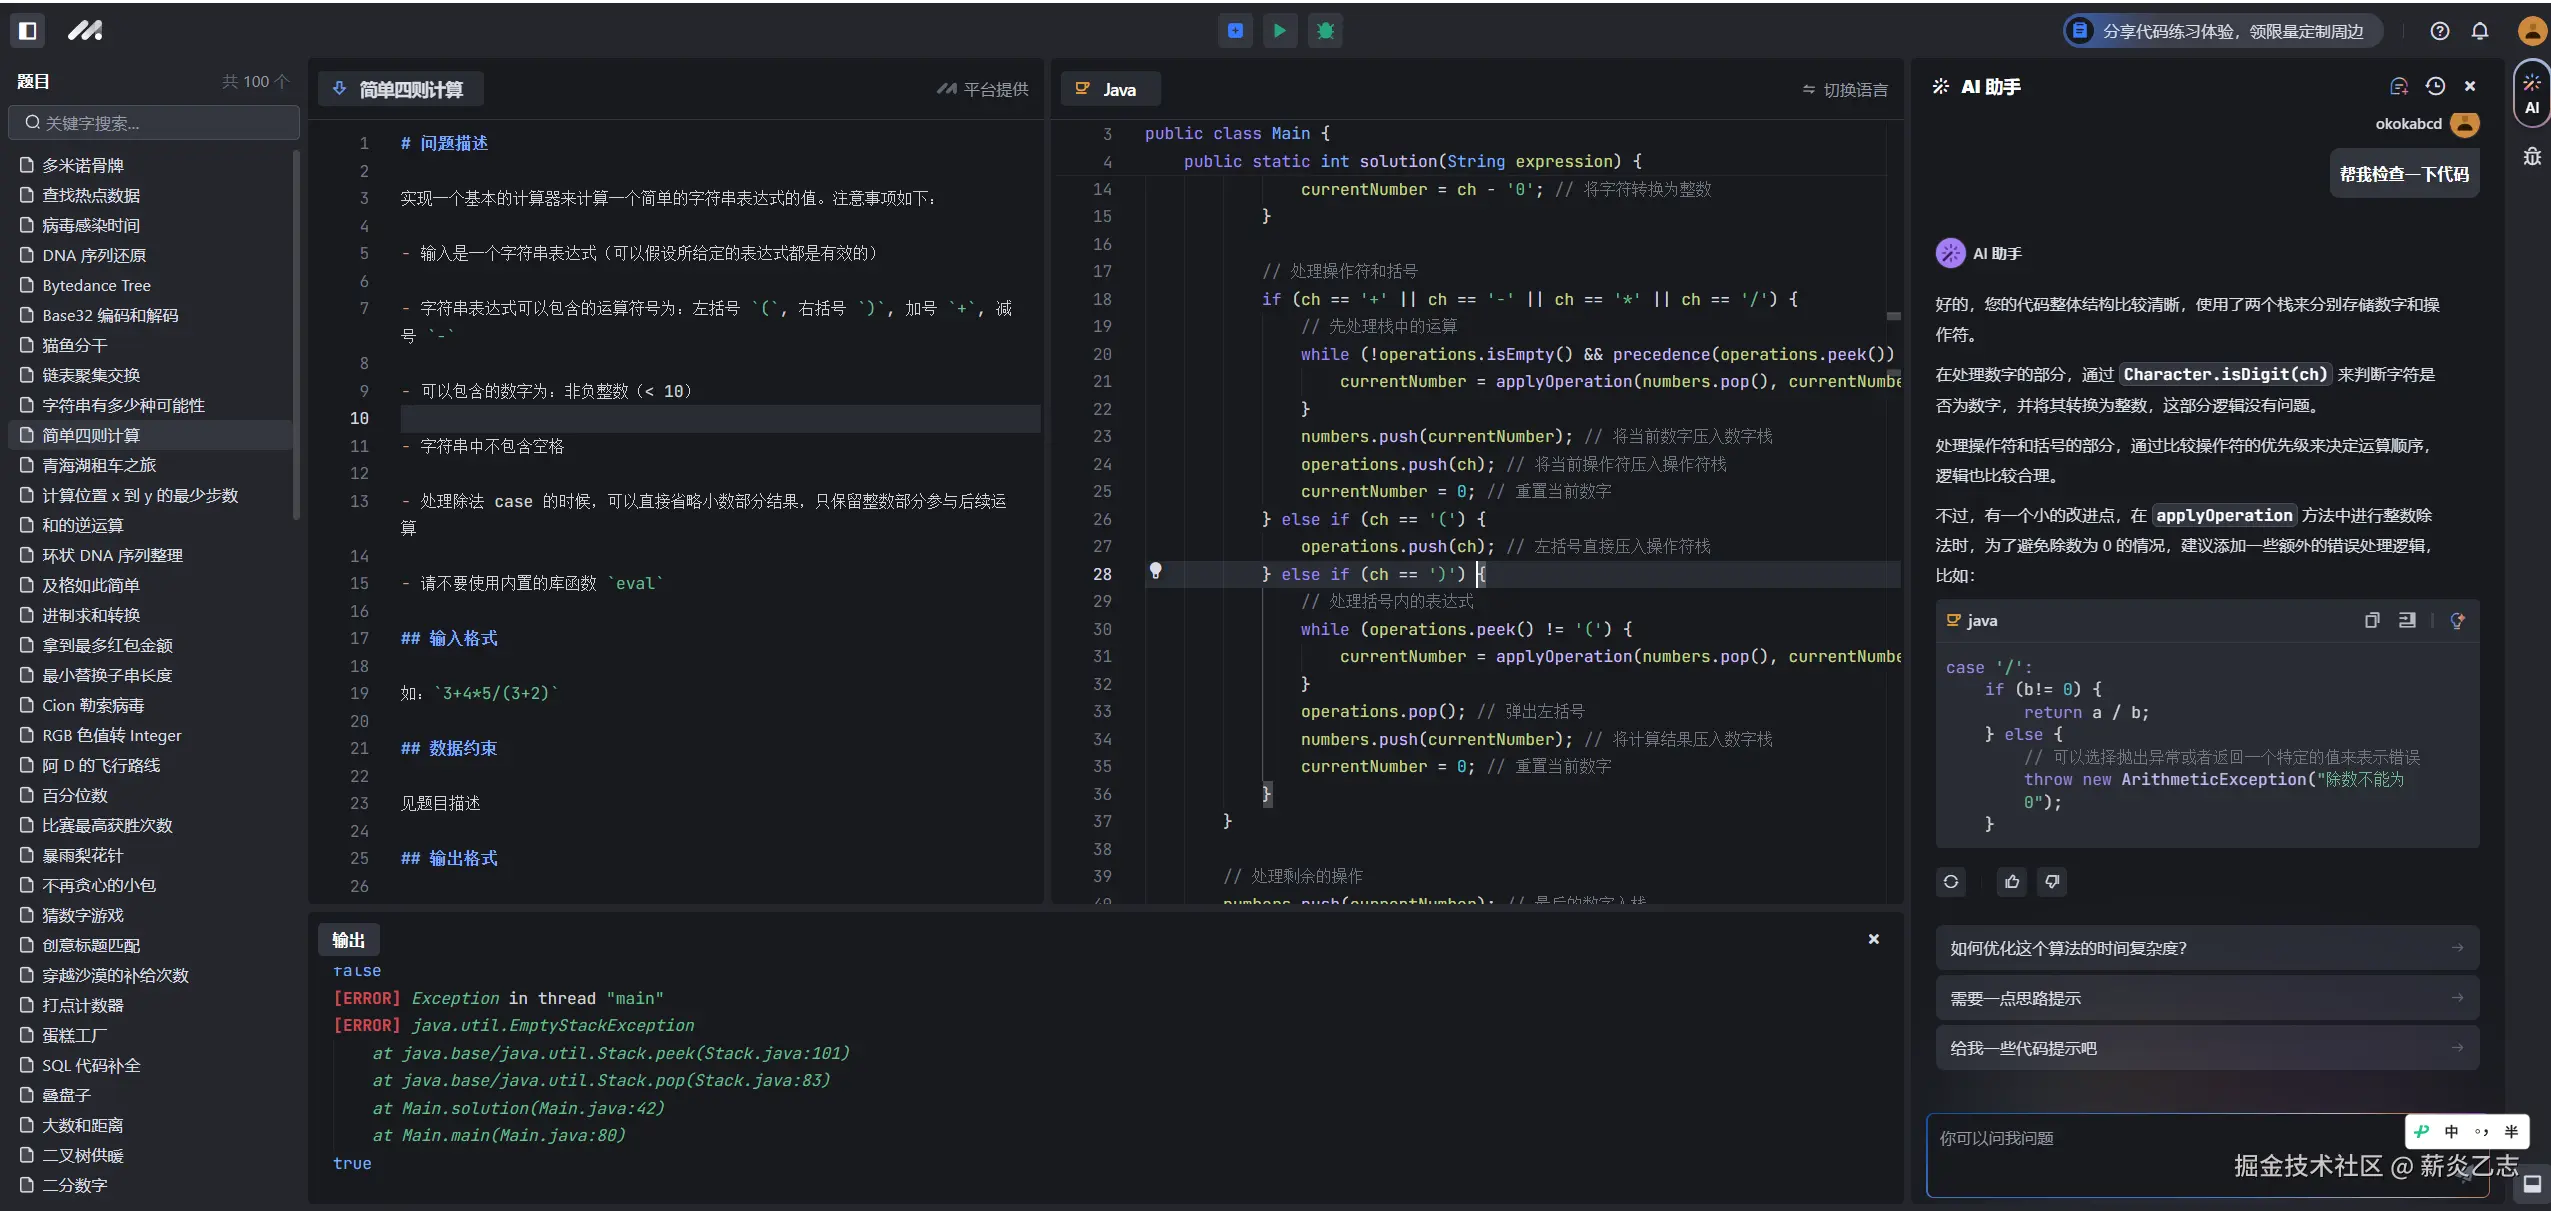2551x1211 pixels.
Task: Click the lightbulb hint on line 28
Action: (1155, 571)
